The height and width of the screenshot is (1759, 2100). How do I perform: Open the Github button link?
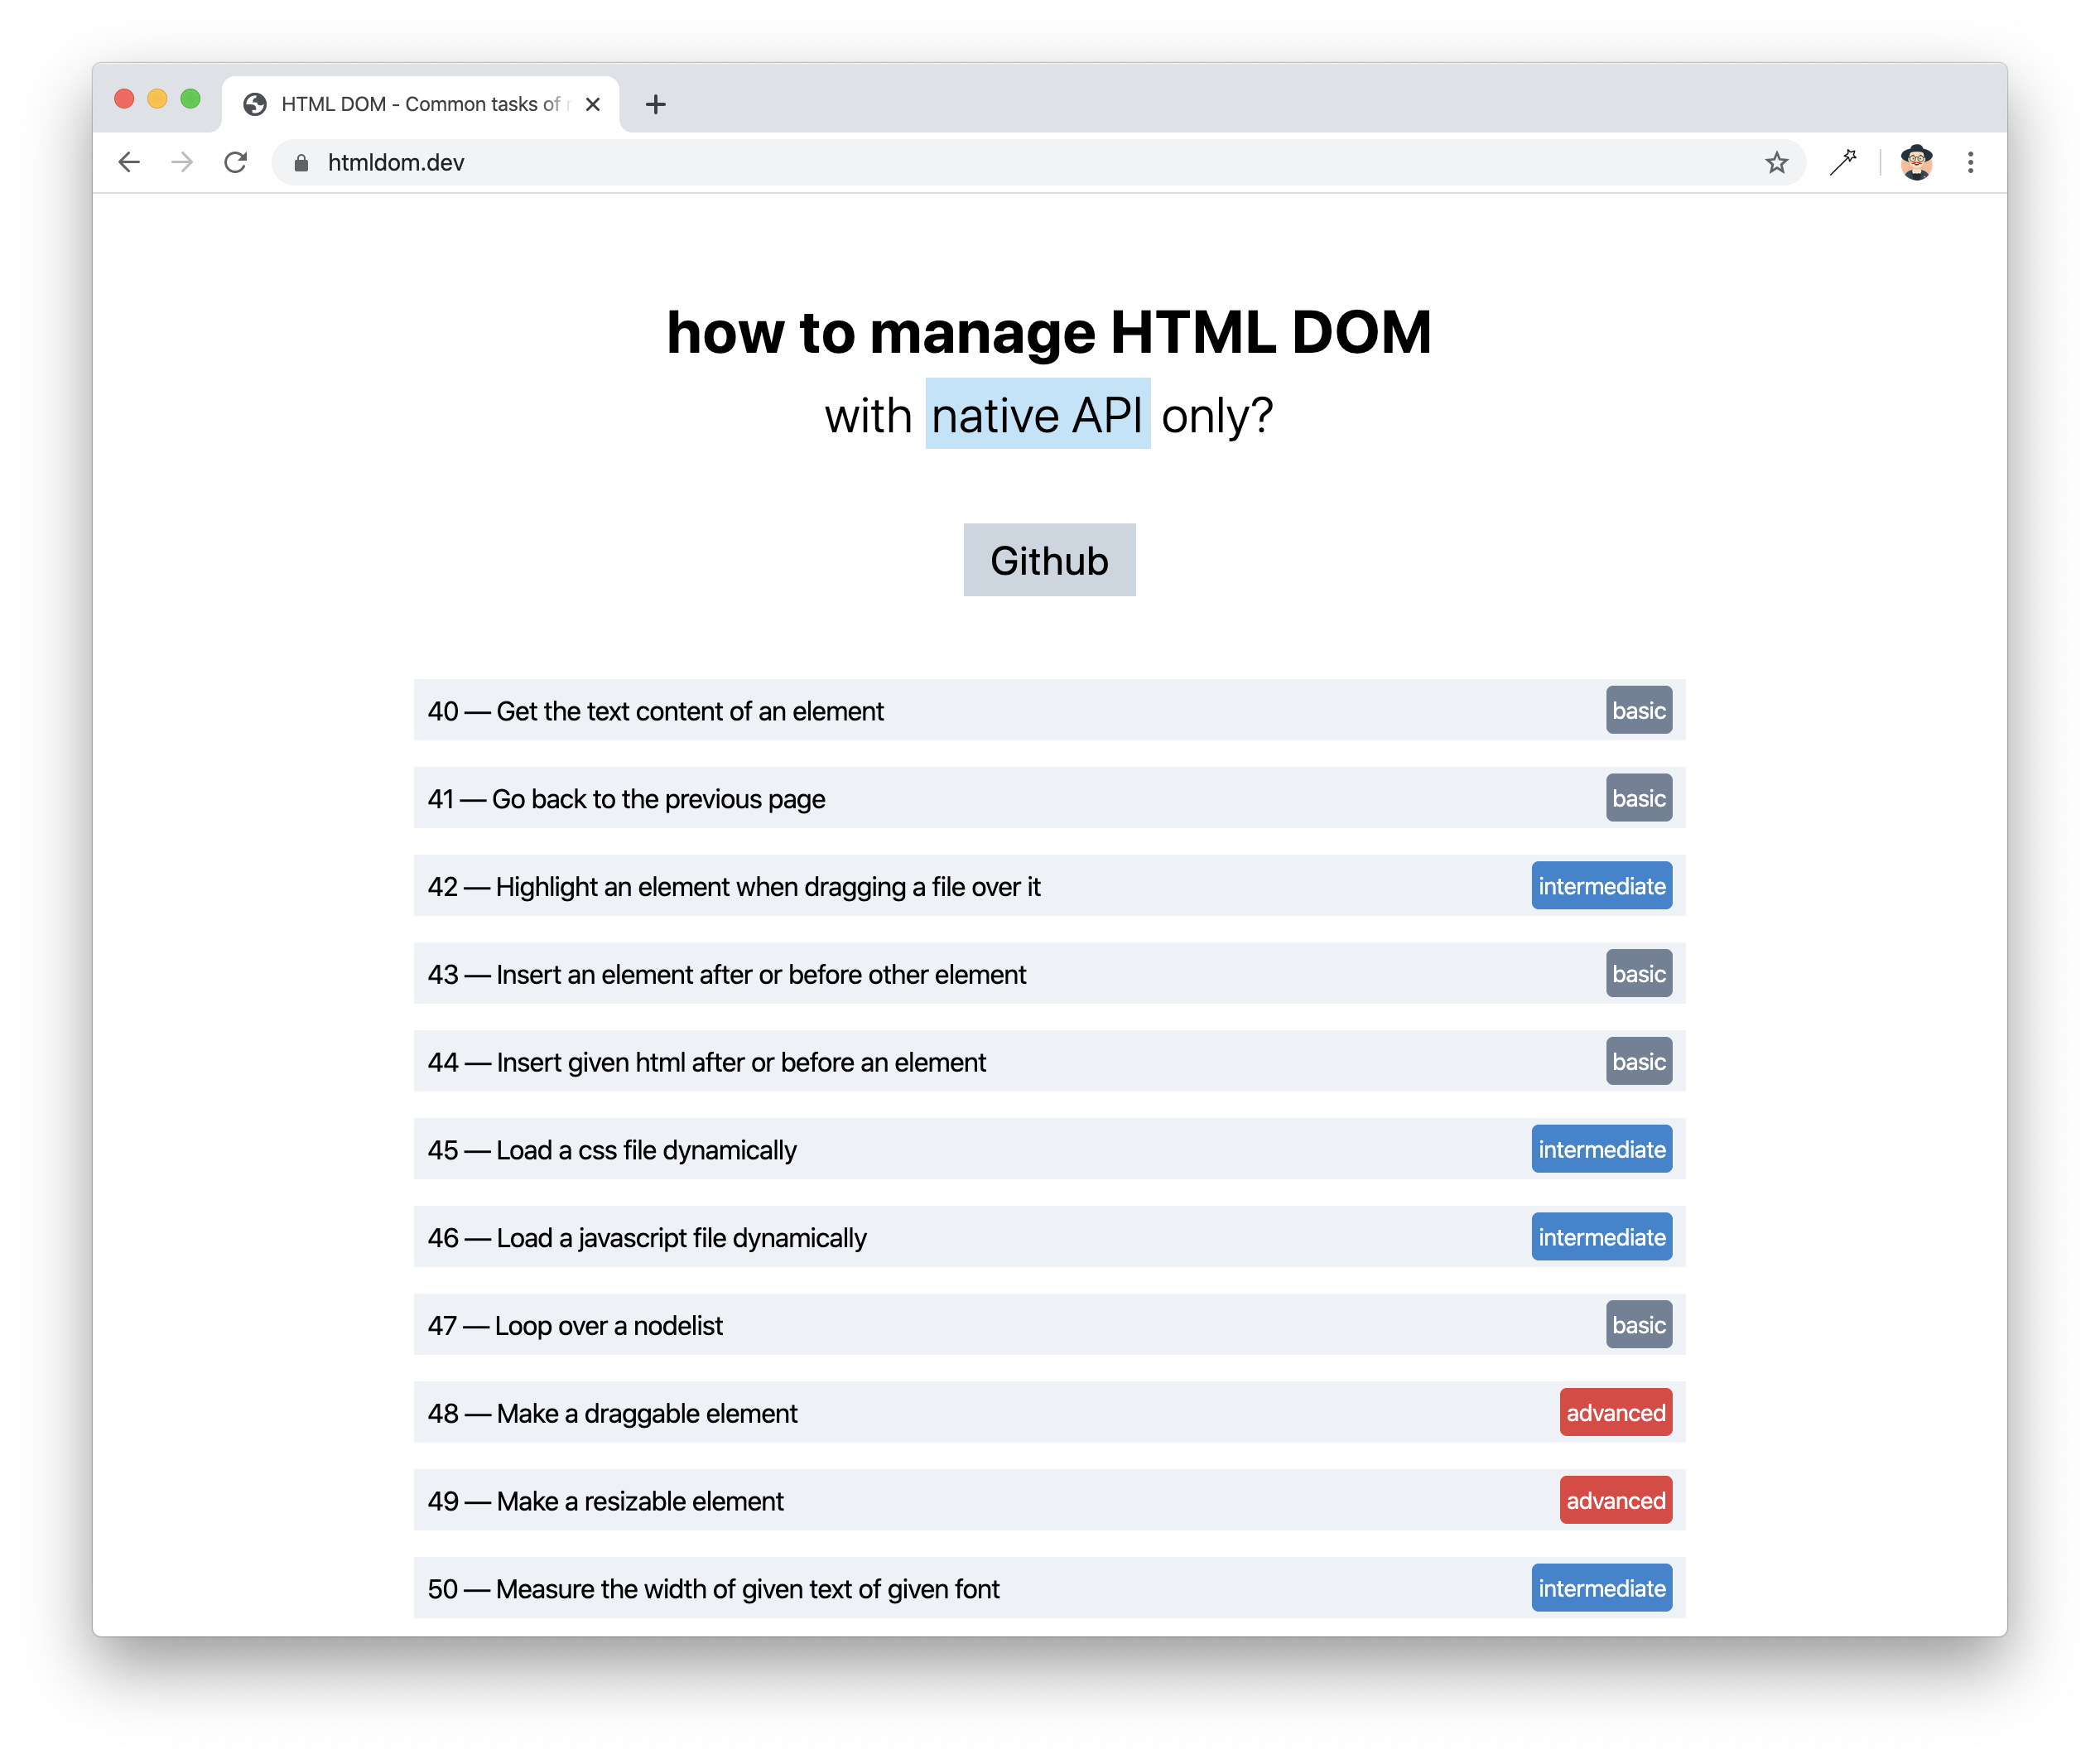coord(1050,560)
